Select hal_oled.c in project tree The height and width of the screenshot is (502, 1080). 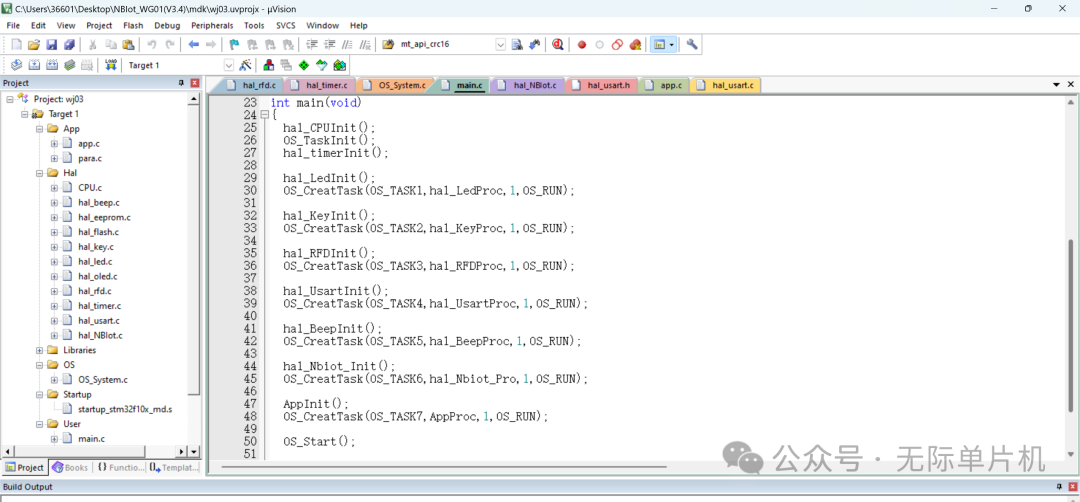click(x=97, y=276)
